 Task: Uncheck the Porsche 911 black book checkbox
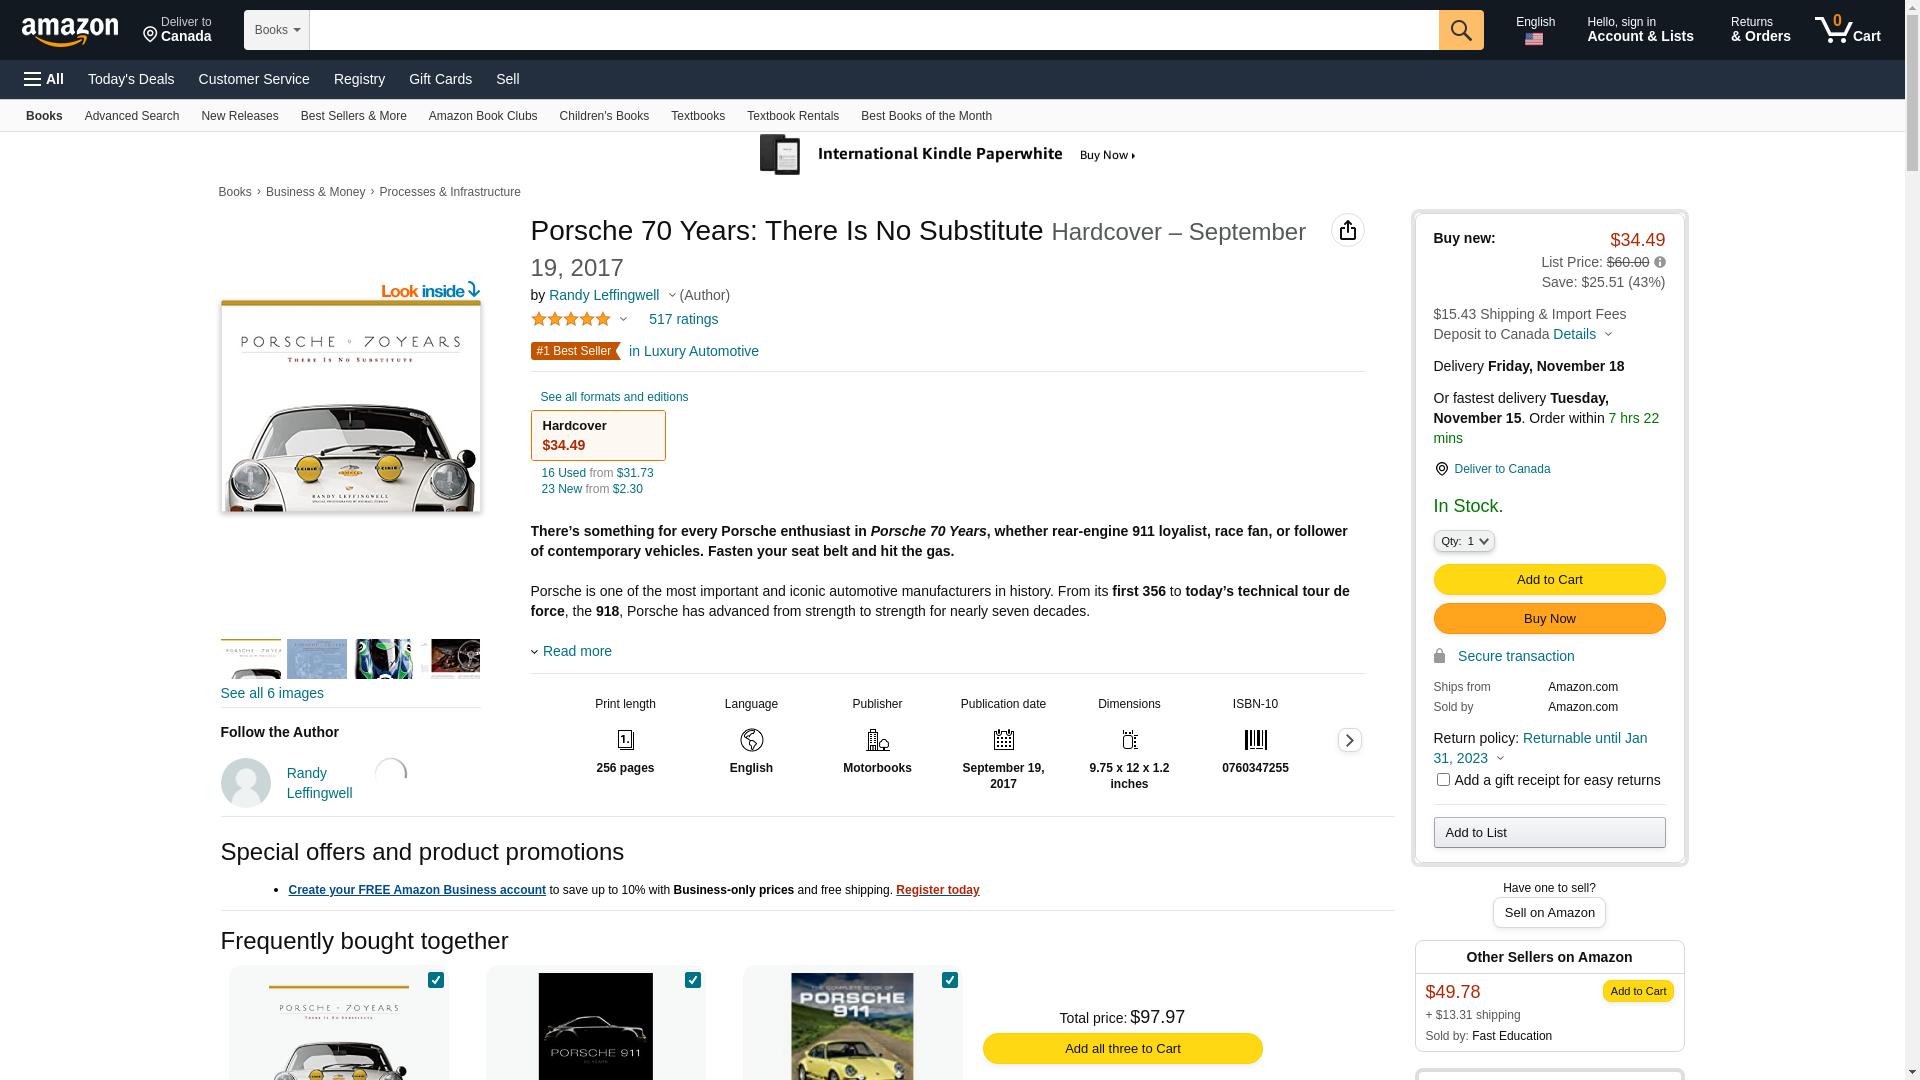(693, 980)
